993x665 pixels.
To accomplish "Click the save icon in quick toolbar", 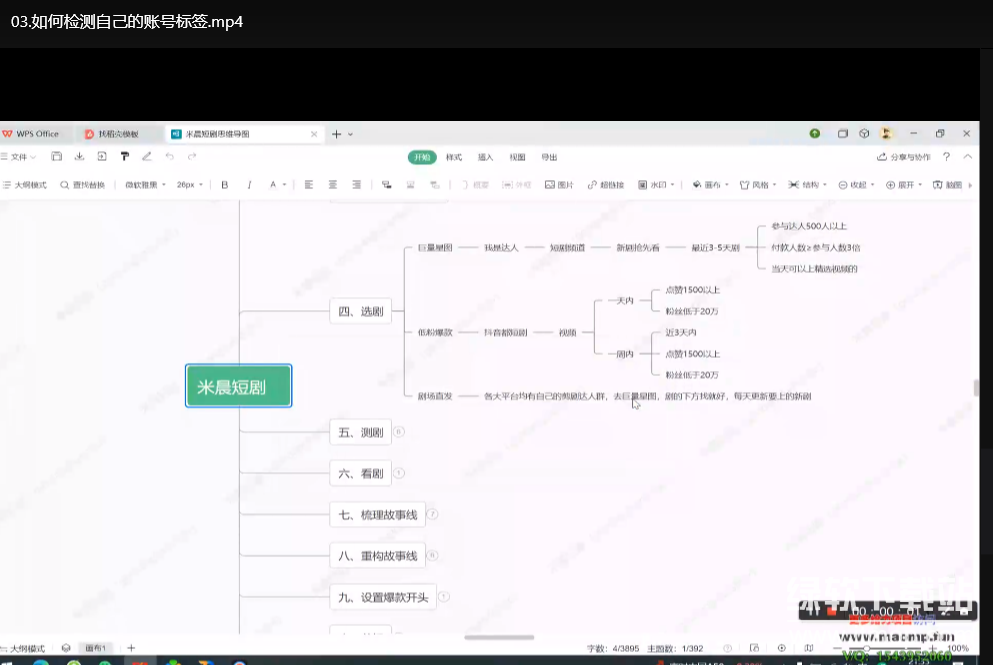I will tap(57, 157).
